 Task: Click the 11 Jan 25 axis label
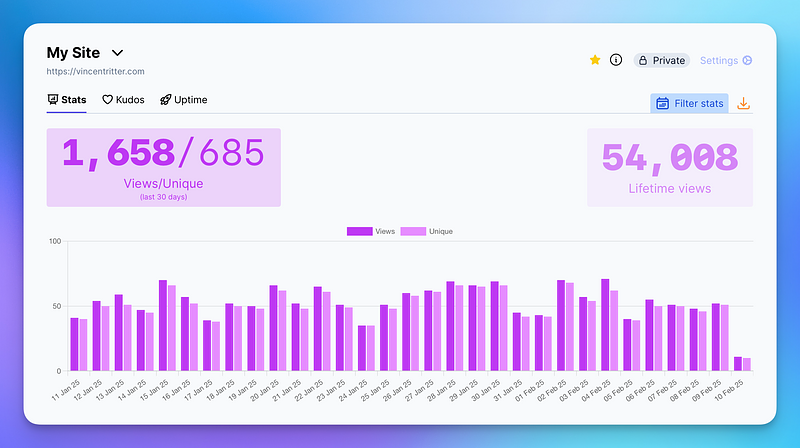pyautogui.click(x=66, y=389)
